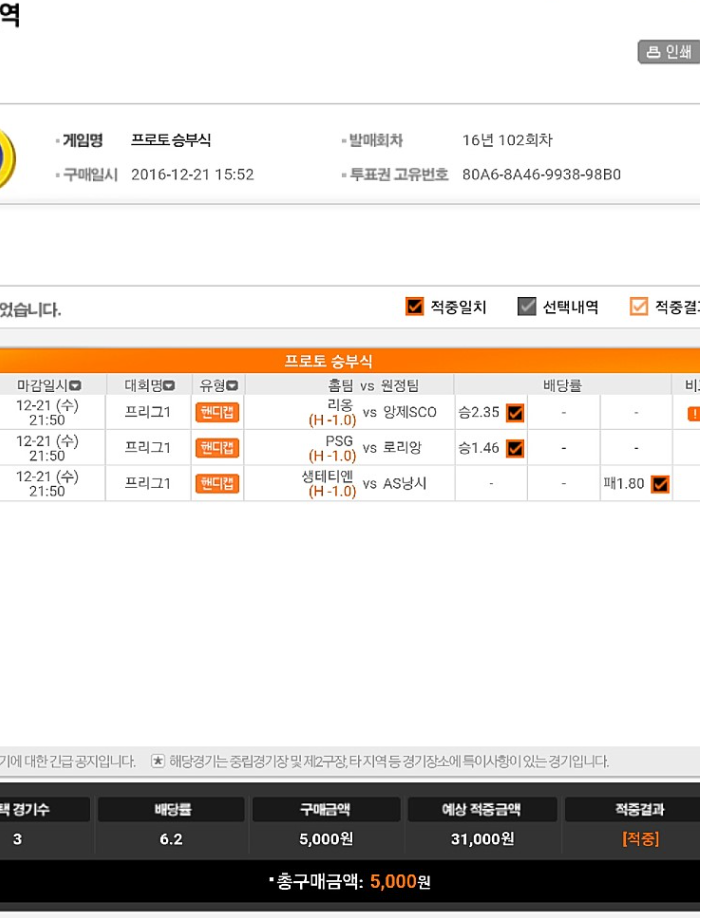Viewport: 703px width, 918px height.
Task: Click the 구매금액 summary header
Action: [x=326, y=809]
